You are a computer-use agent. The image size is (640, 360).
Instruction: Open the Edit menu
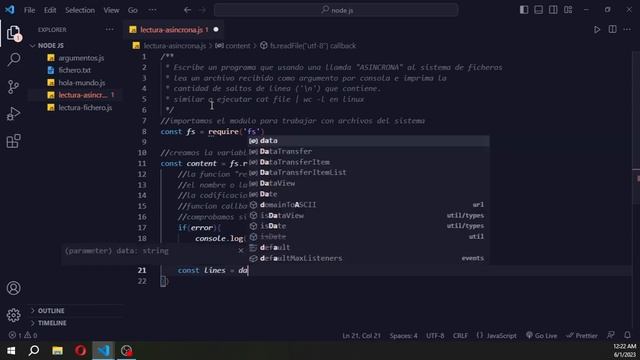click(x=50, y=10)
